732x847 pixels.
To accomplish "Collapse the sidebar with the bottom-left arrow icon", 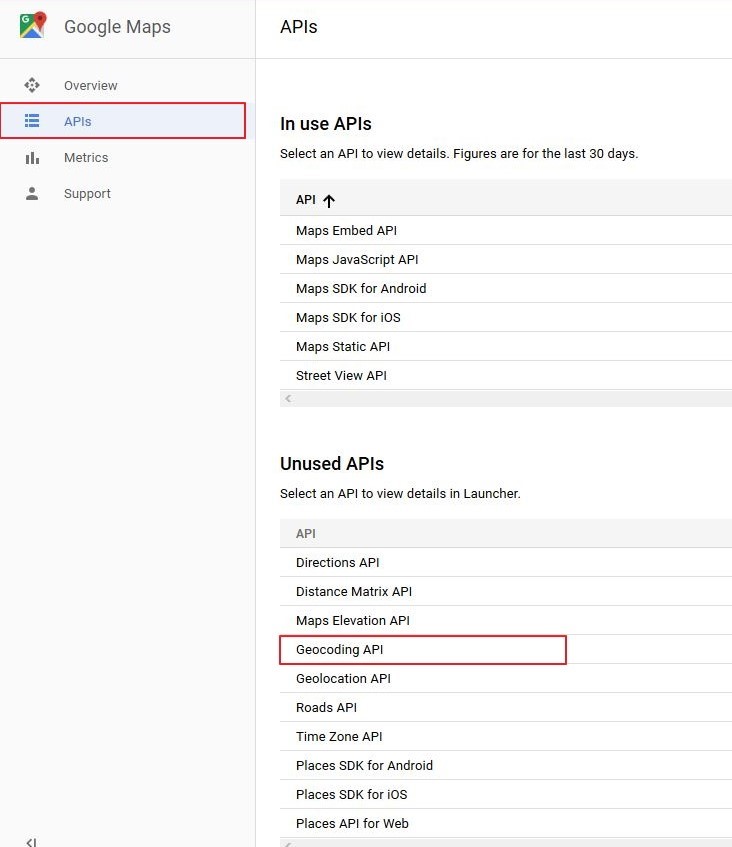I will click(30, 840).
